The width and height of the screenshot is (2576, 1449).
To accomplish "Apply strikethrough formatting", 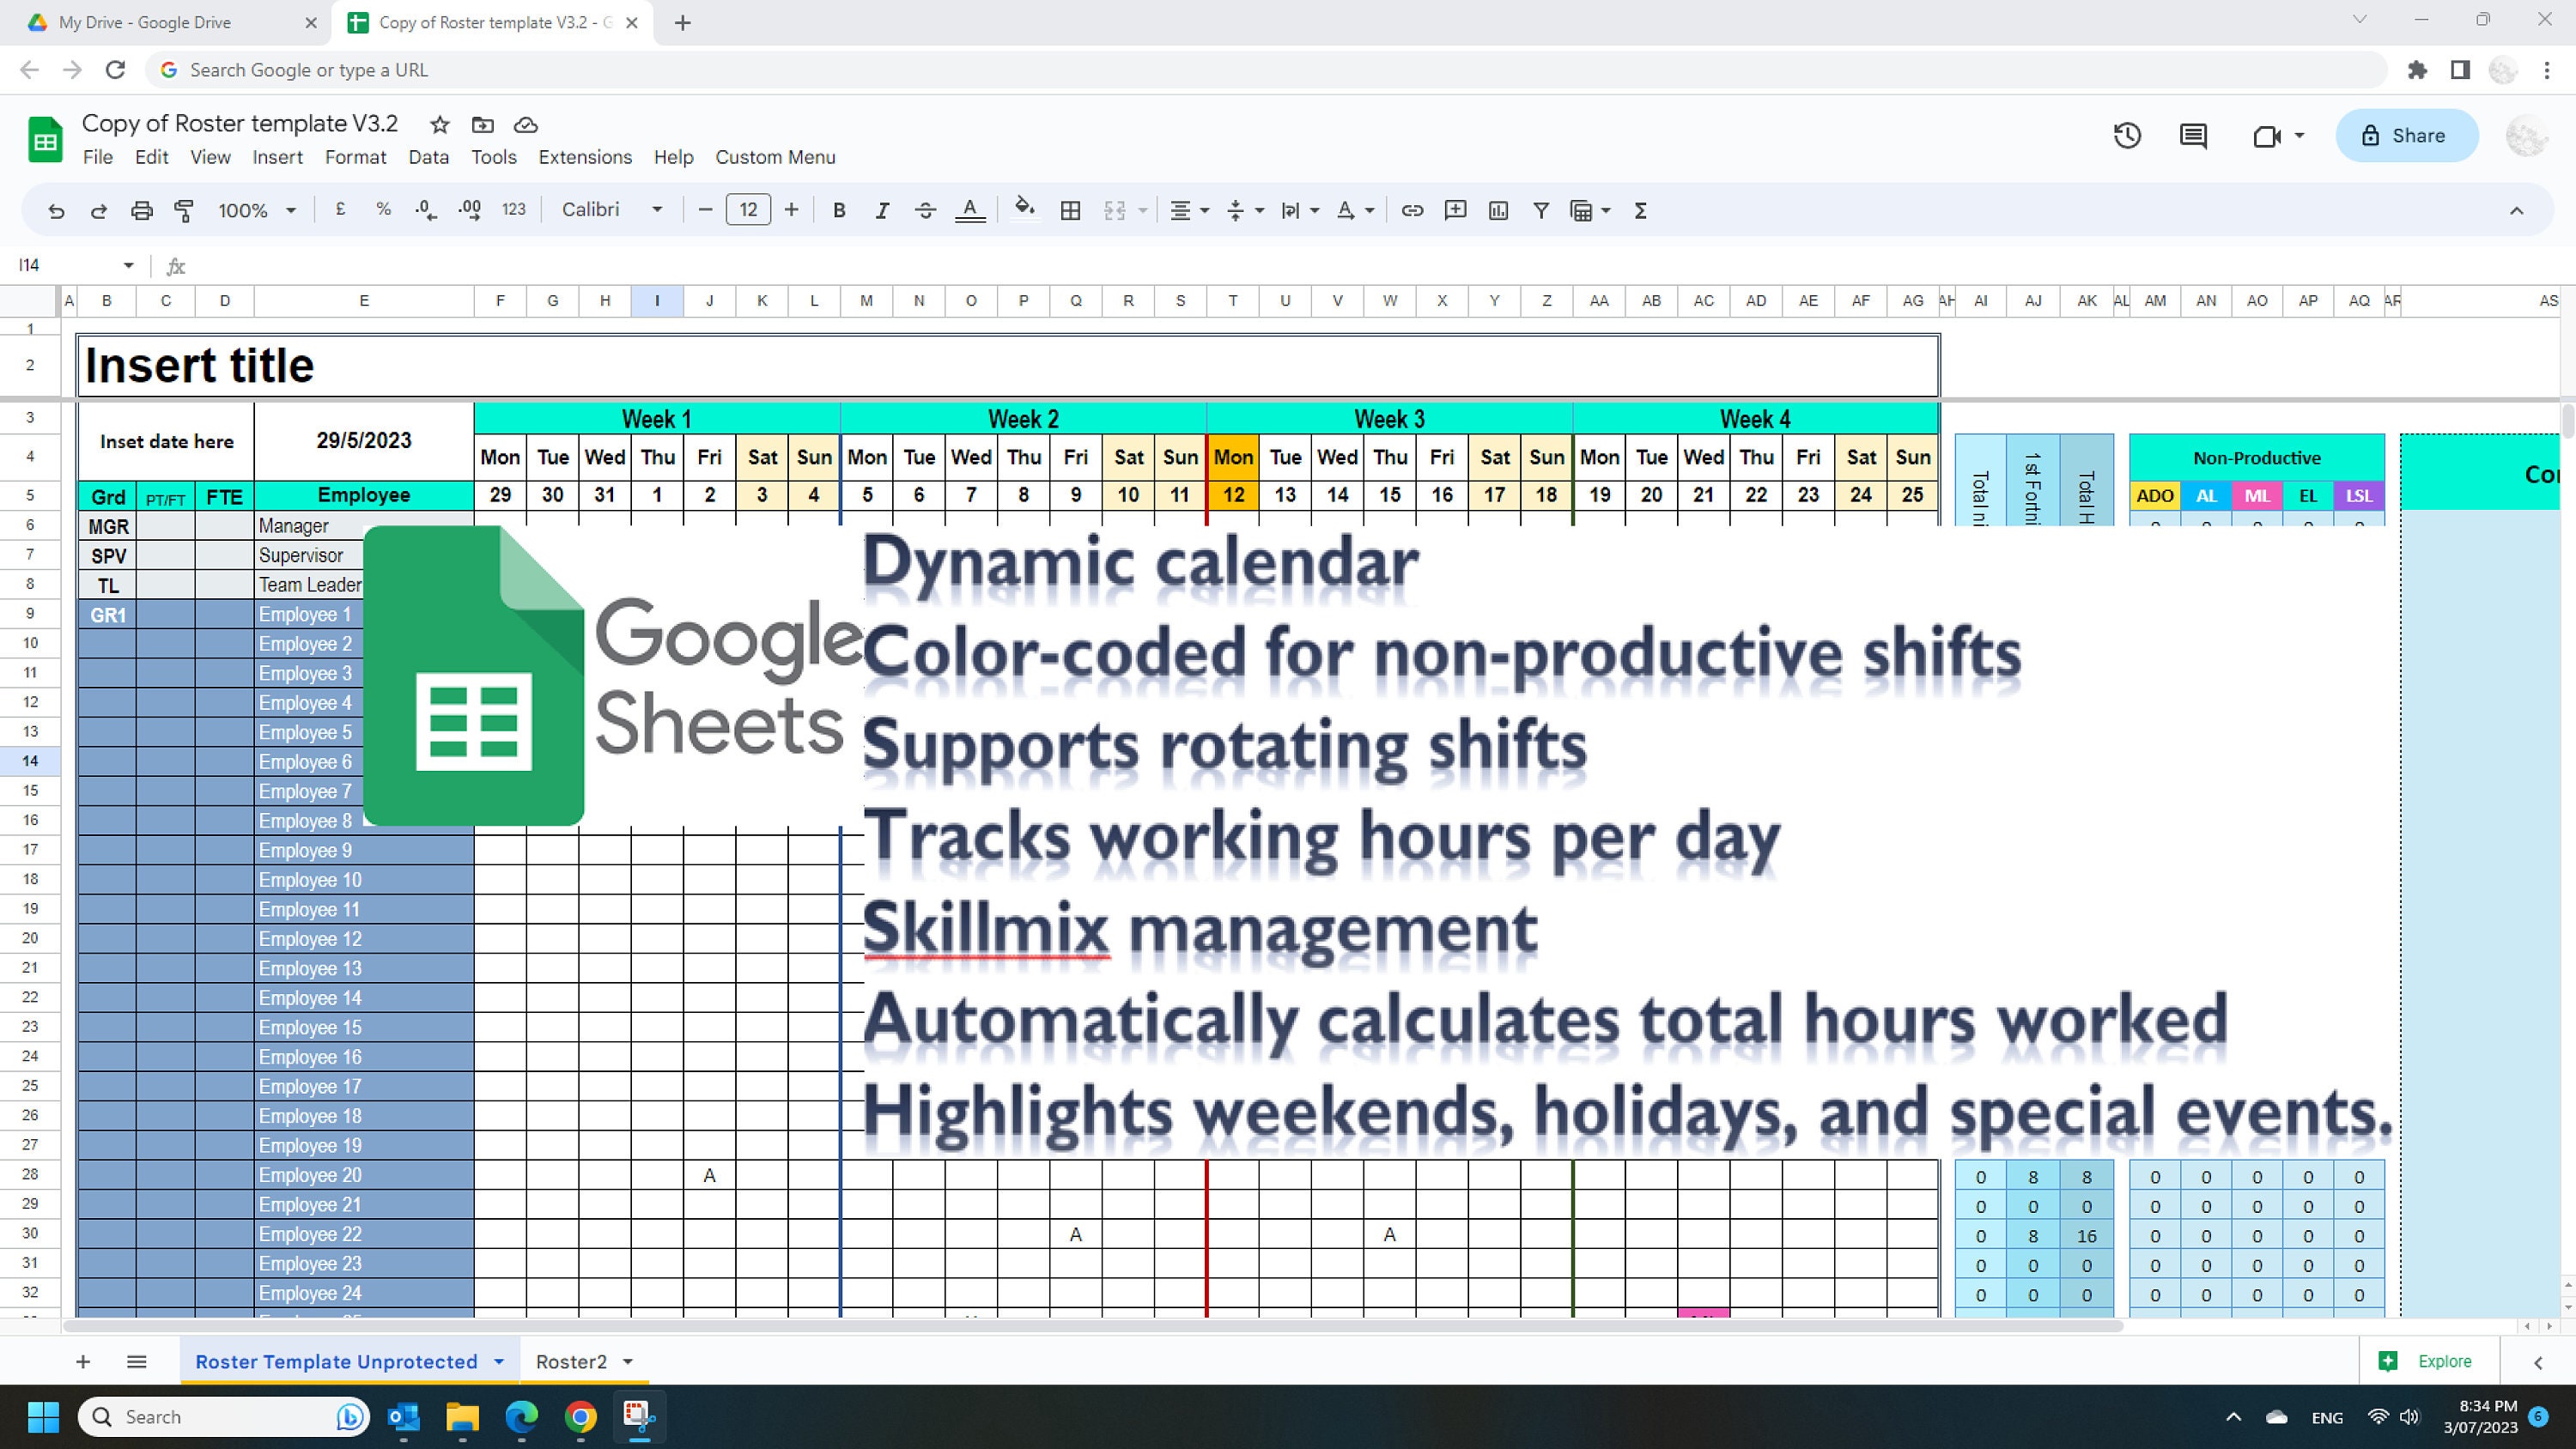I will pyautogui.click(x=926, y=210).
